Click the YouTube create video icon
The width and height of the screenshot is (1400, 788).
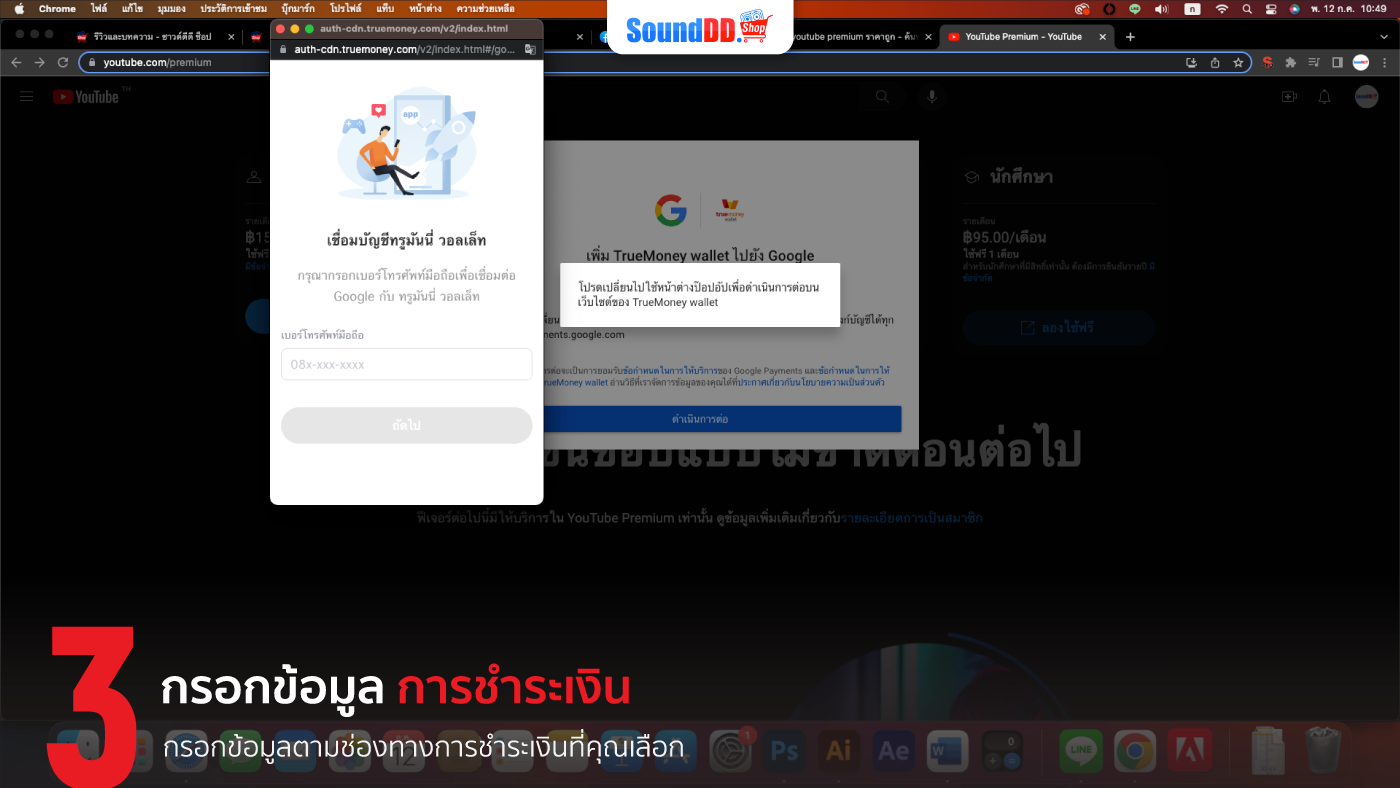point(1289,97)
